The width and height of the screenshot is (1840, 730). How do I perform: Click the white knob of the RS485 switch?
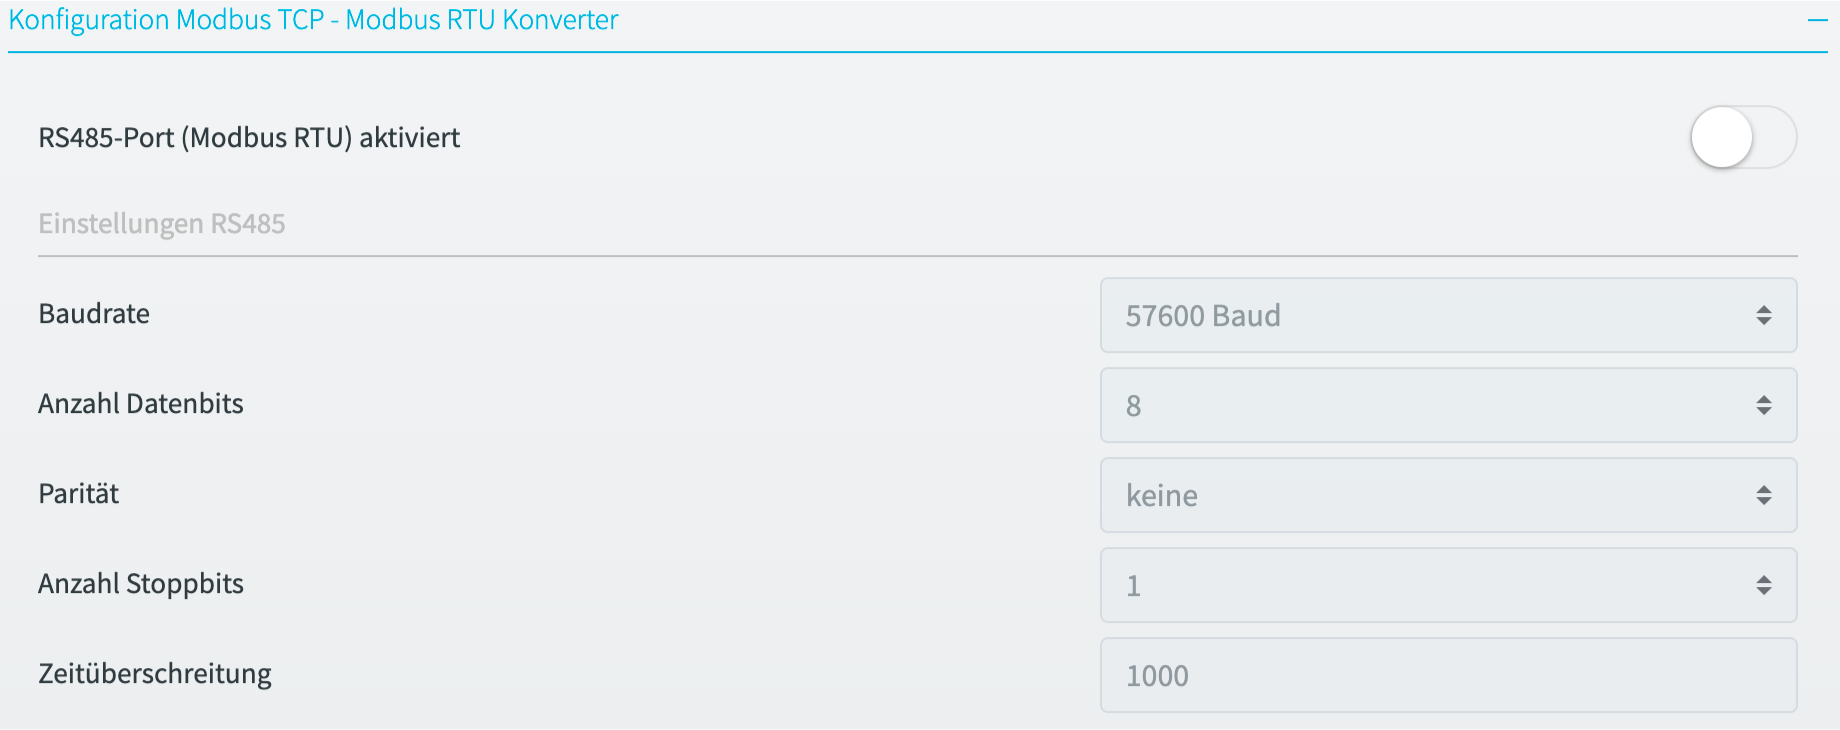[1722, 137]
